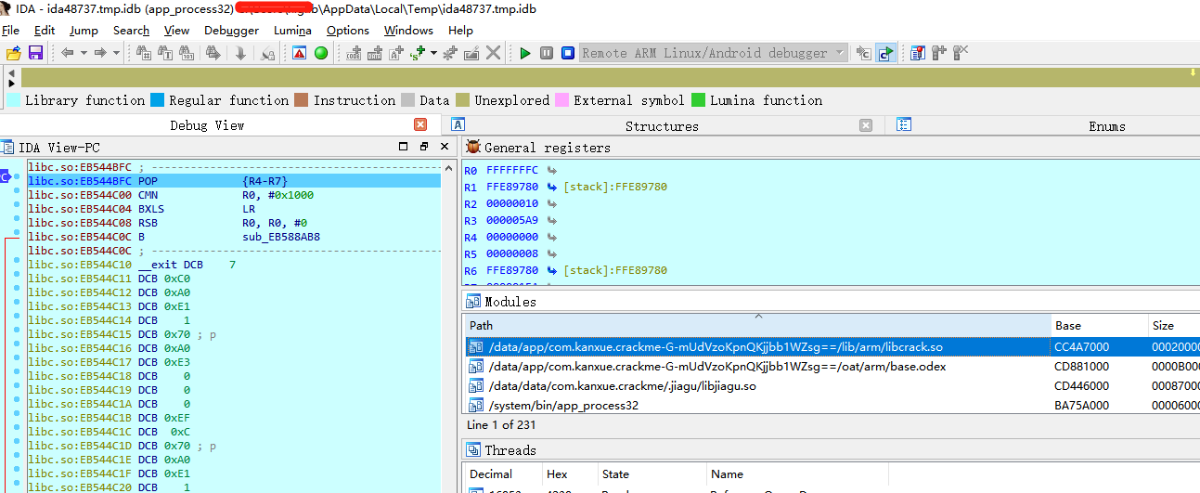The image size is (1200, 493).
Task: Click the gray X toolbar icon
Action: [493, 52]
